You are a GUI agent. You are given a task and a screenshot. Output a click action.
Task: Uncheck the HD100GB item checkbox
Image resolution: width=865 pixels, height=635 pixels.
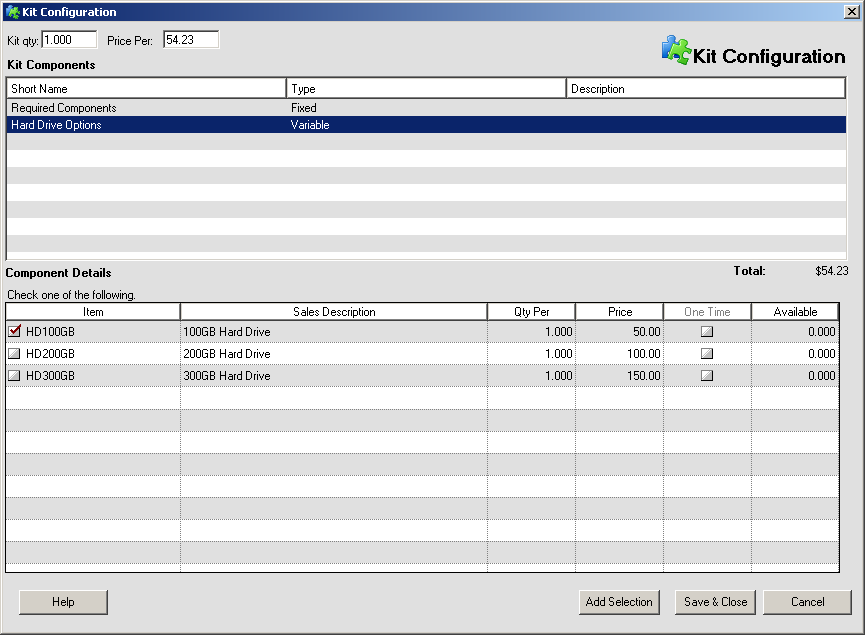(14, 331)
